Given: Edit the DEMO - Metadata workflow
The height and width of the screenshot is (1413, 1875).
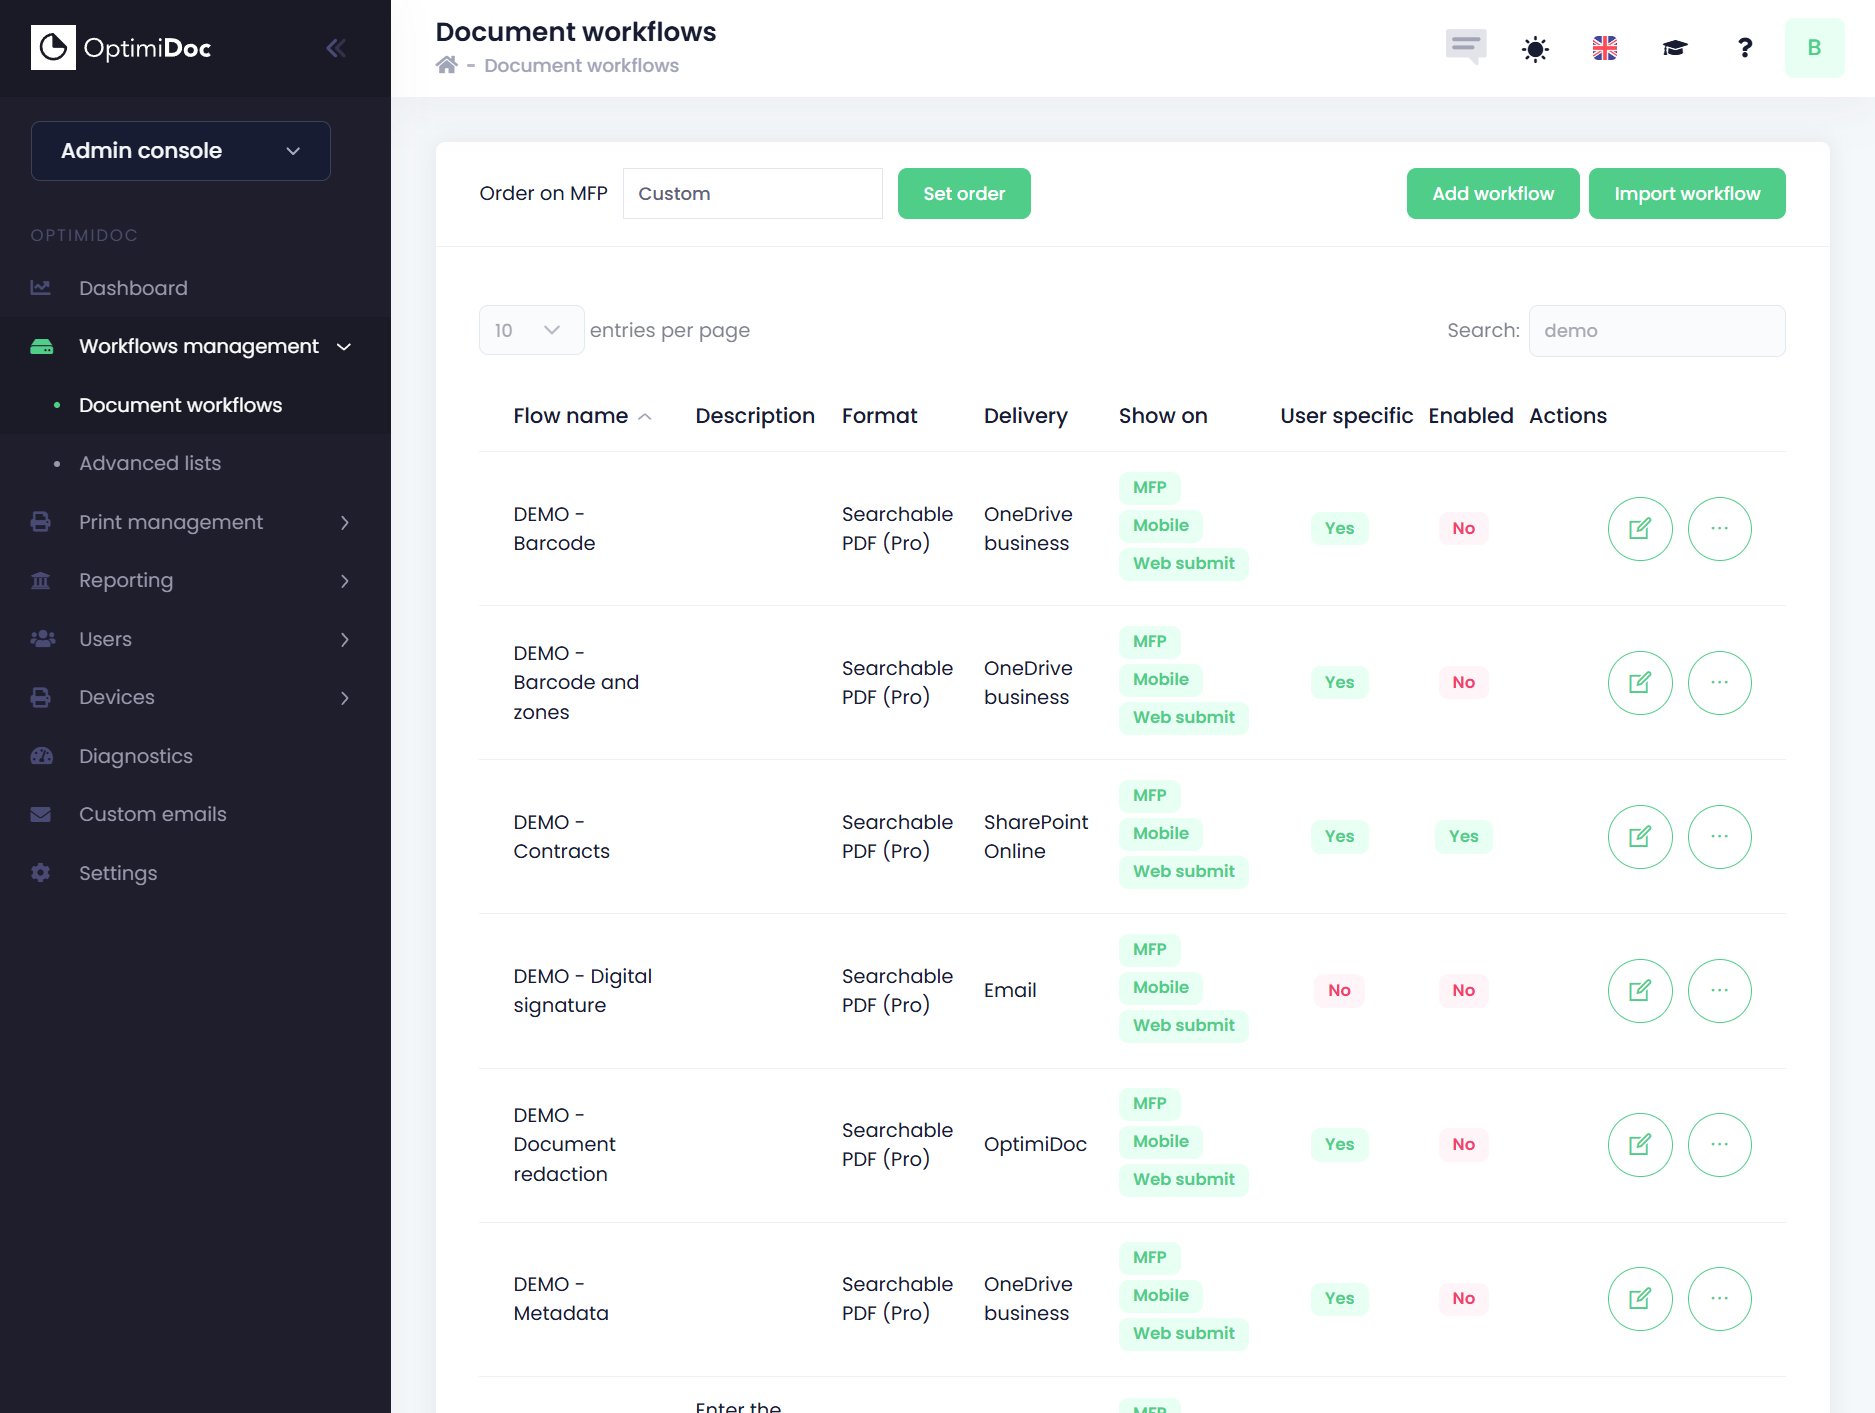Looking at the screenshot, I should (1640, 1299).
